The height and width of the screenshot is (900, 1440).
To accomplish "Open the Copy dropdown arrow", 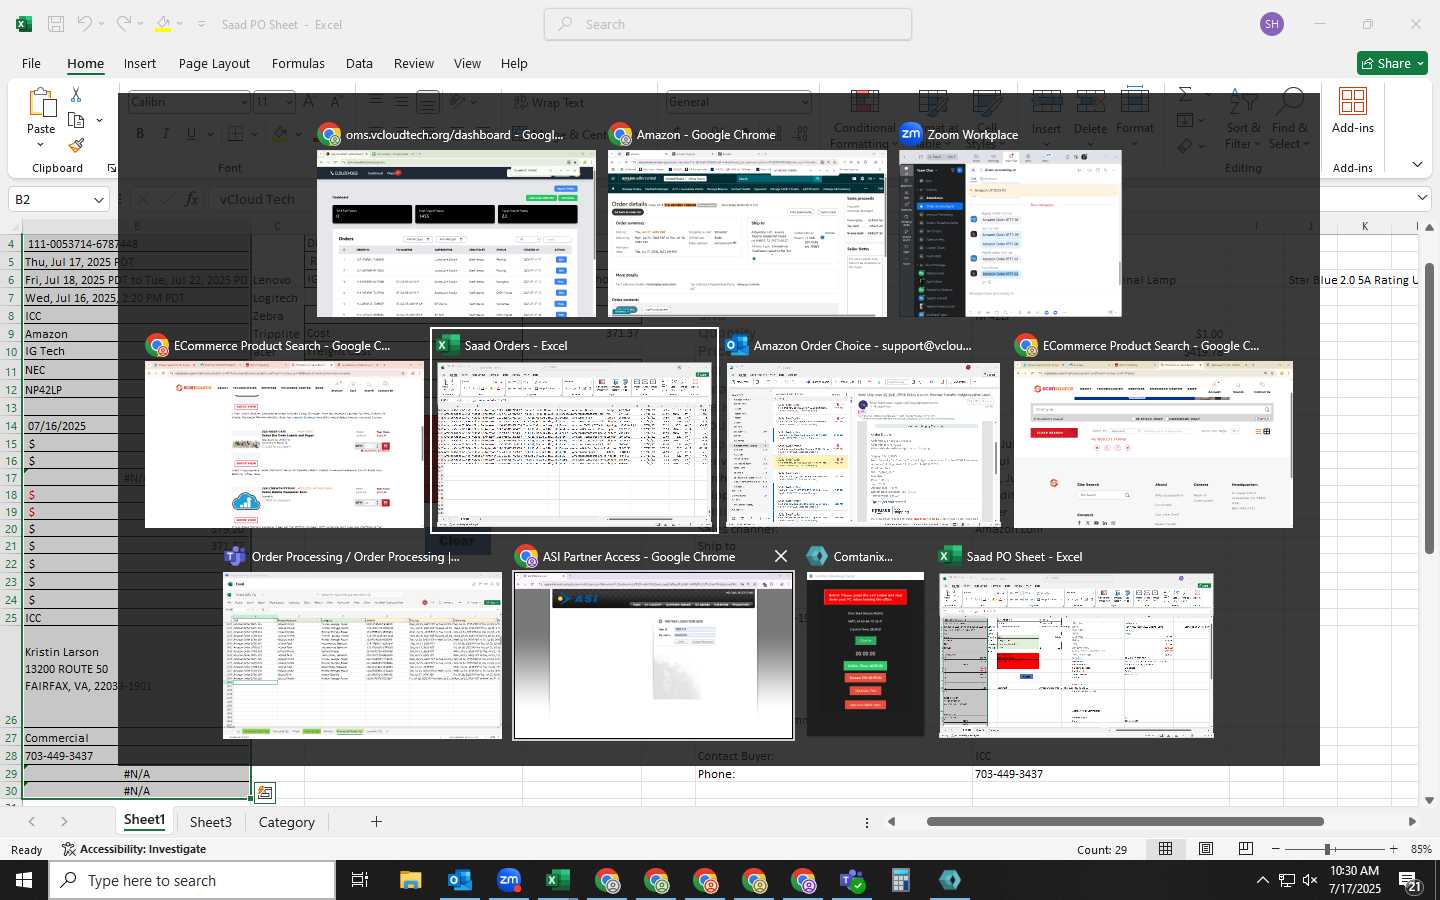I will 99,120.
